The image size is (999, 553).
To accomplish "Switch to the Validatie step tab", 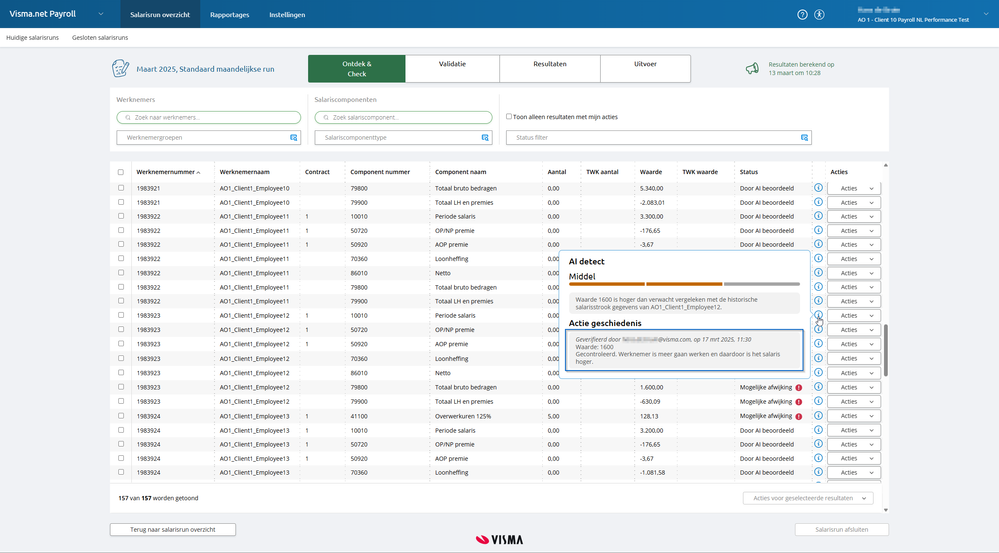I will click(452, 68).
